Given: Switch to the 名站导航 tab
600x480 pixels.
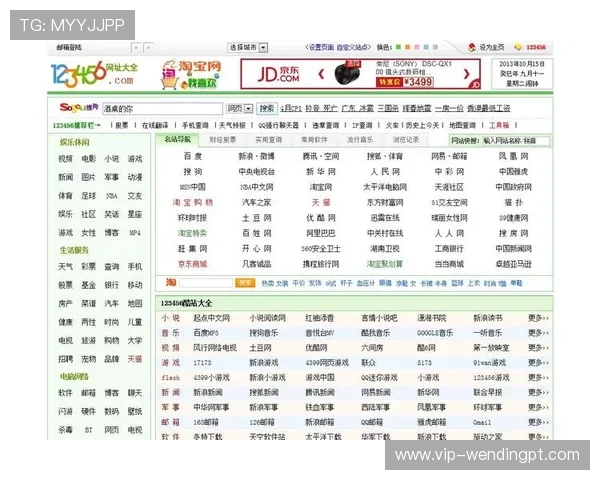Looking at the screenshot, I should (178, 140).
